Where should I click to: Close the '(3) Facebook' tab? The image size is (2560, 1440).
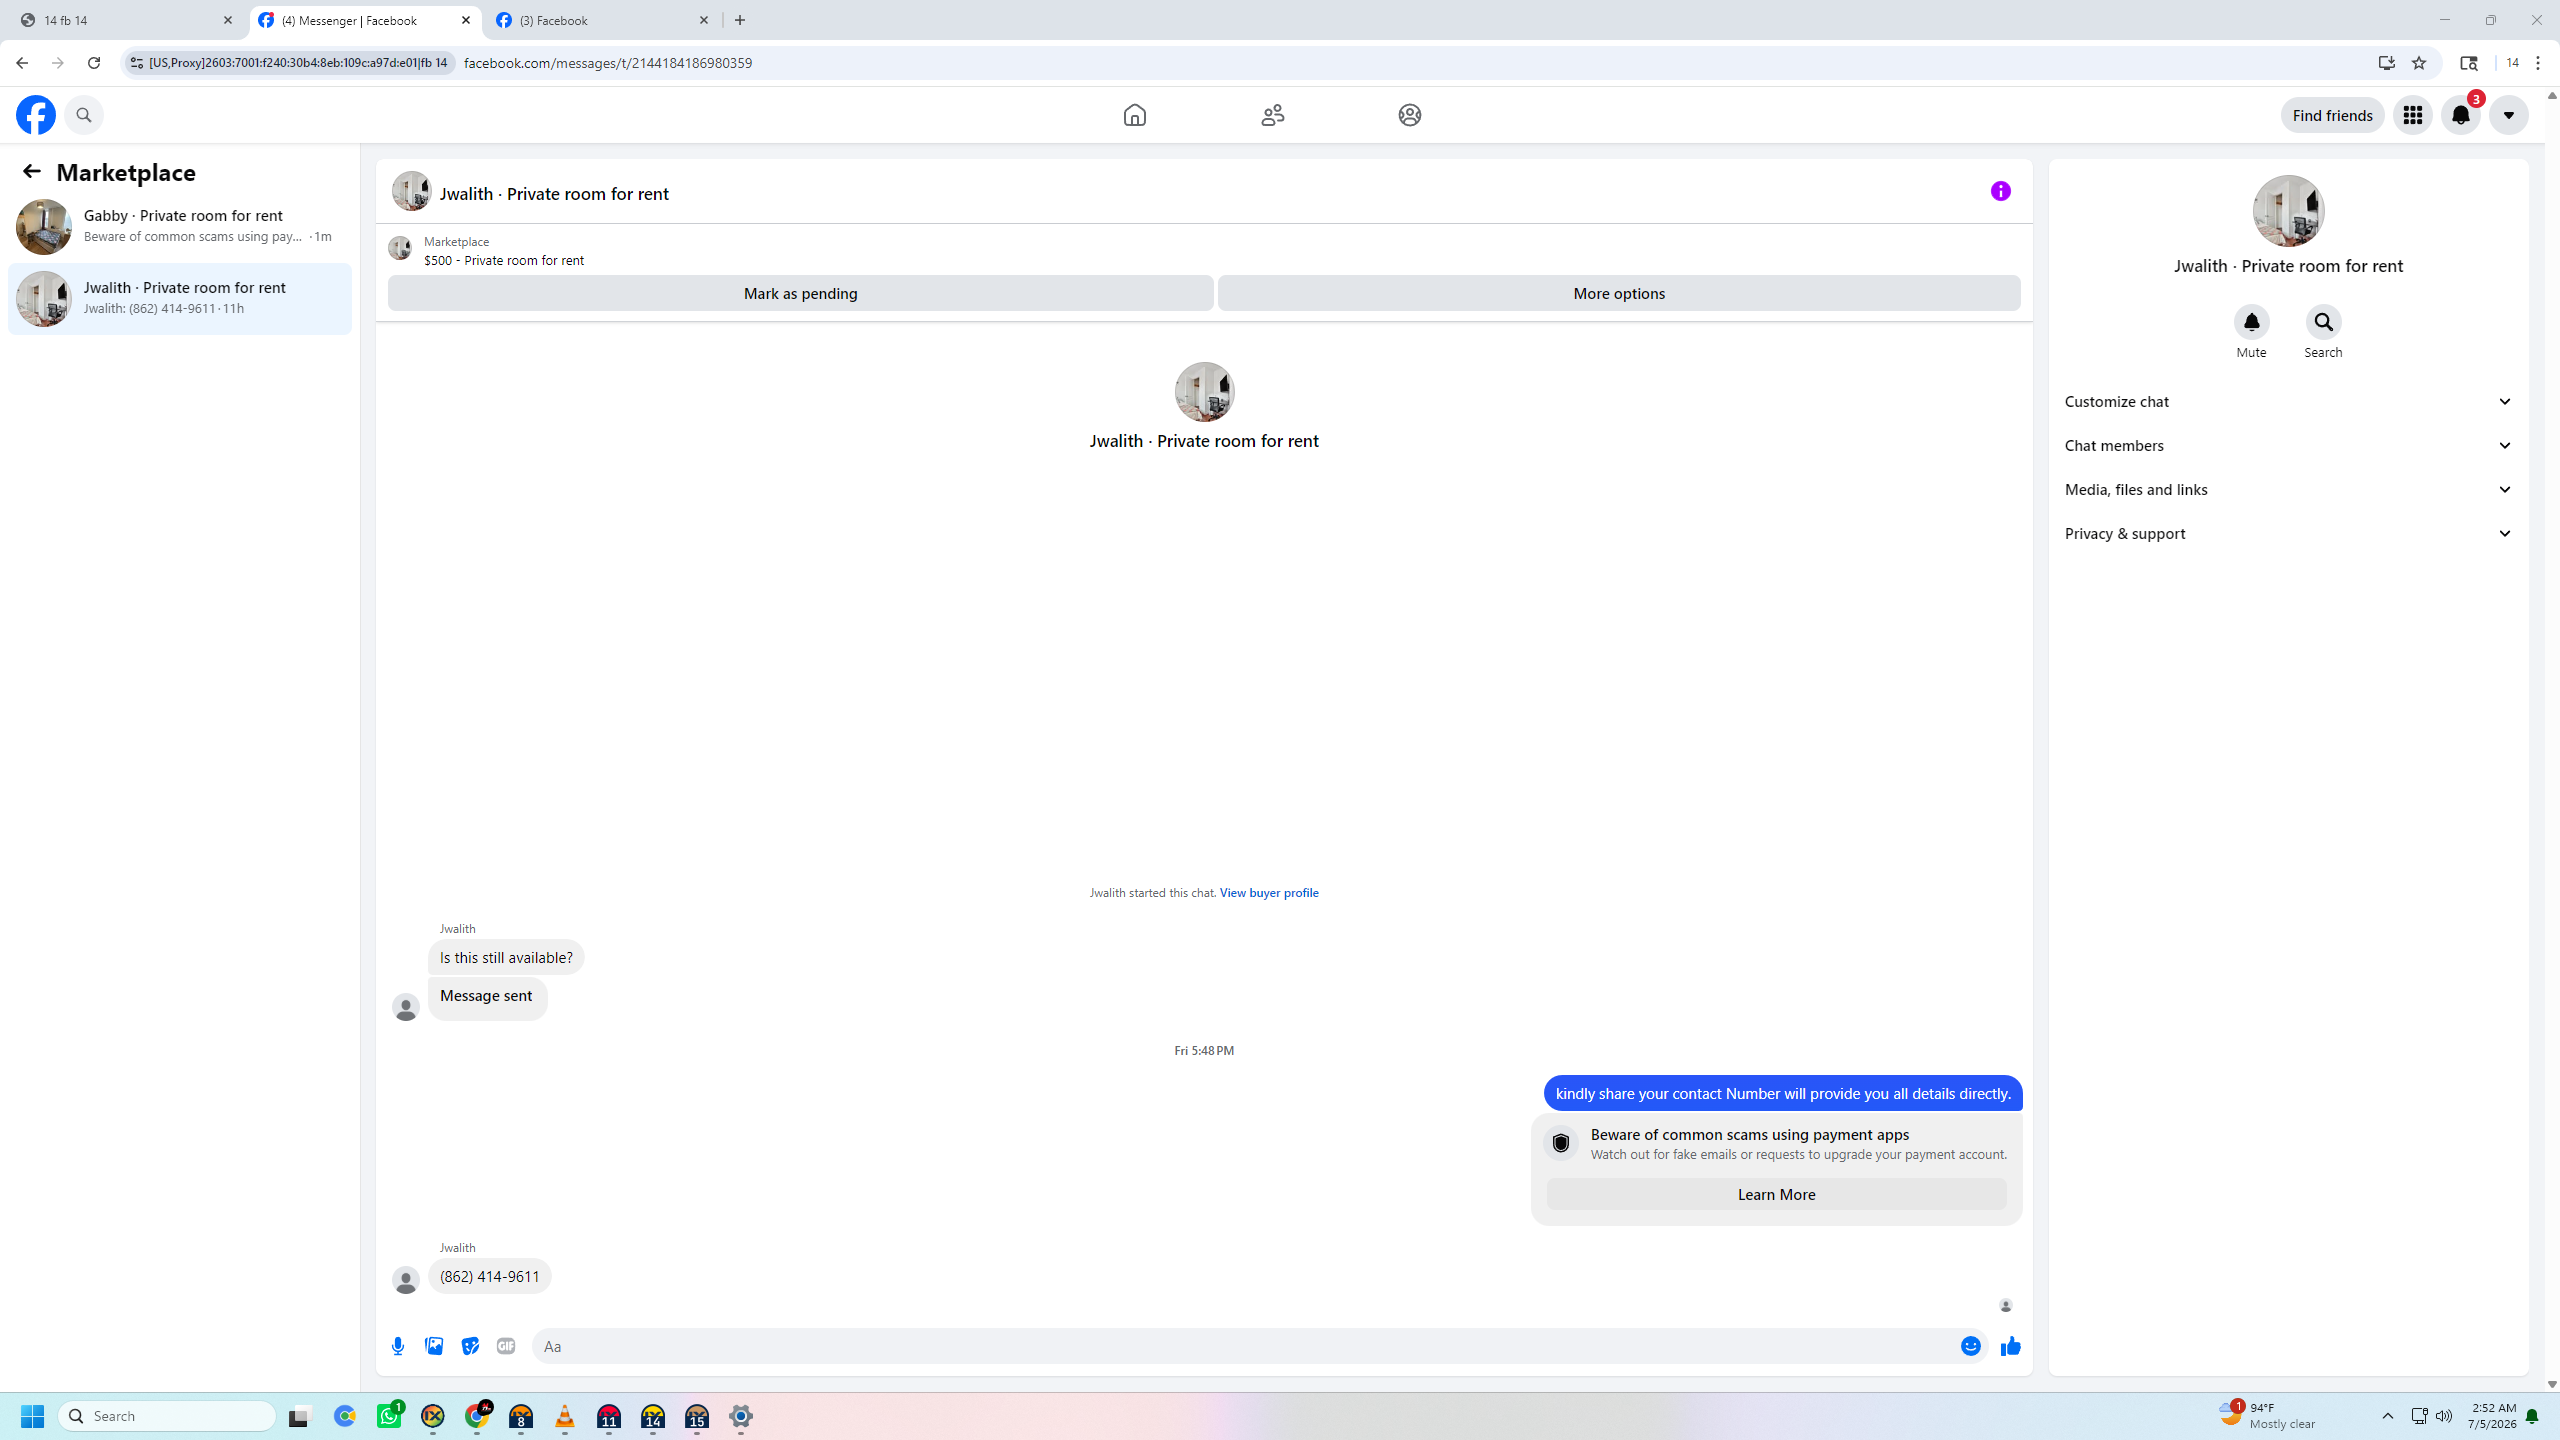704,20
